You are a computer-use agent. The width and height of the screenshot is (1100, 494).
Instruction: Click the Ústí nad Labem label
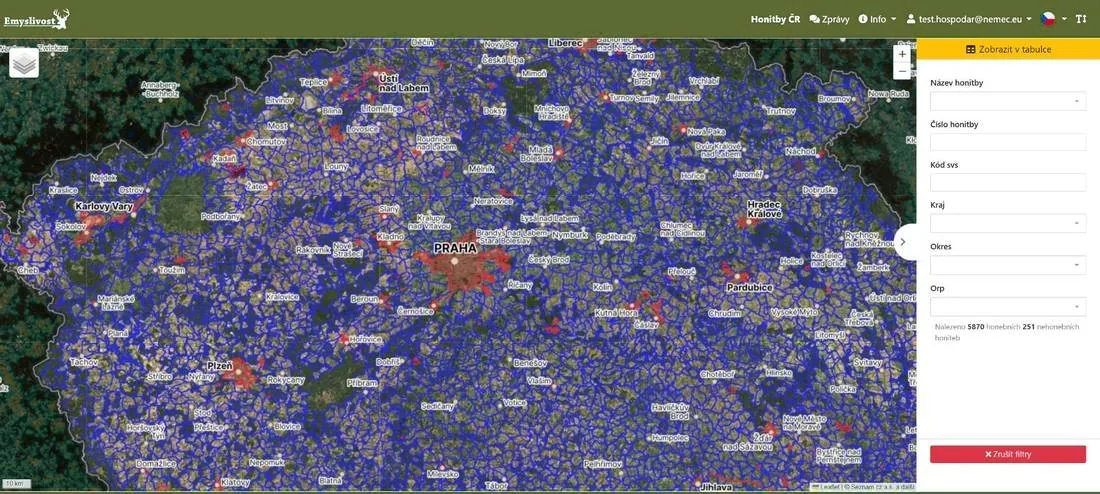coord(403,84)
